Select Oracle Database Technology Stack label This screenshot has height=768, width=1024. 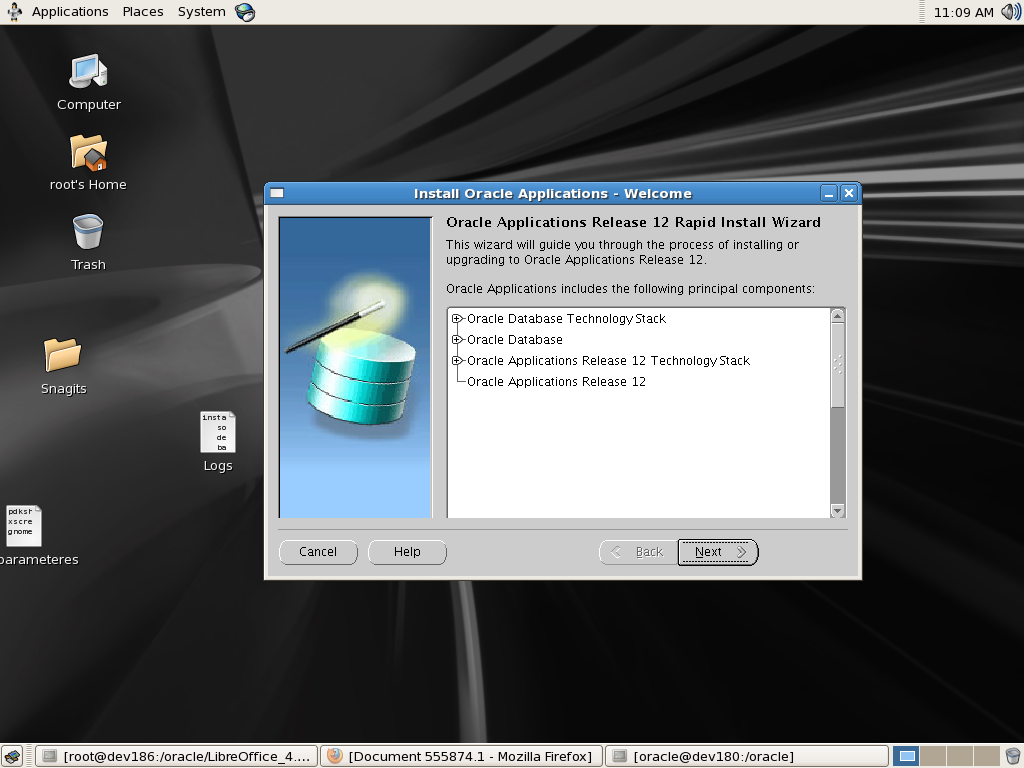click(x=566, y=319)
